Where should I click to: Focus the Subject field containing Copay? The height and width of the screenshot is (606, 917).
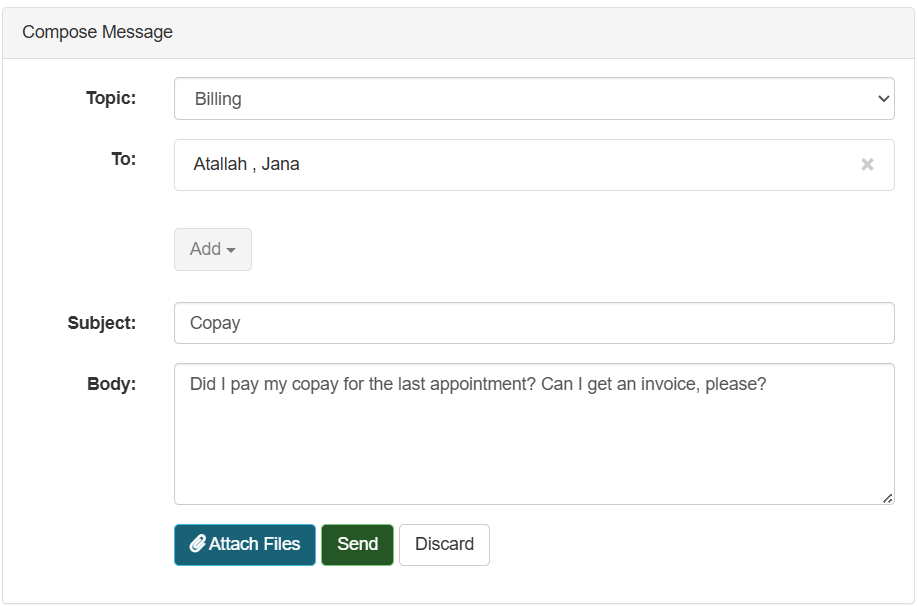pos(533,323)
